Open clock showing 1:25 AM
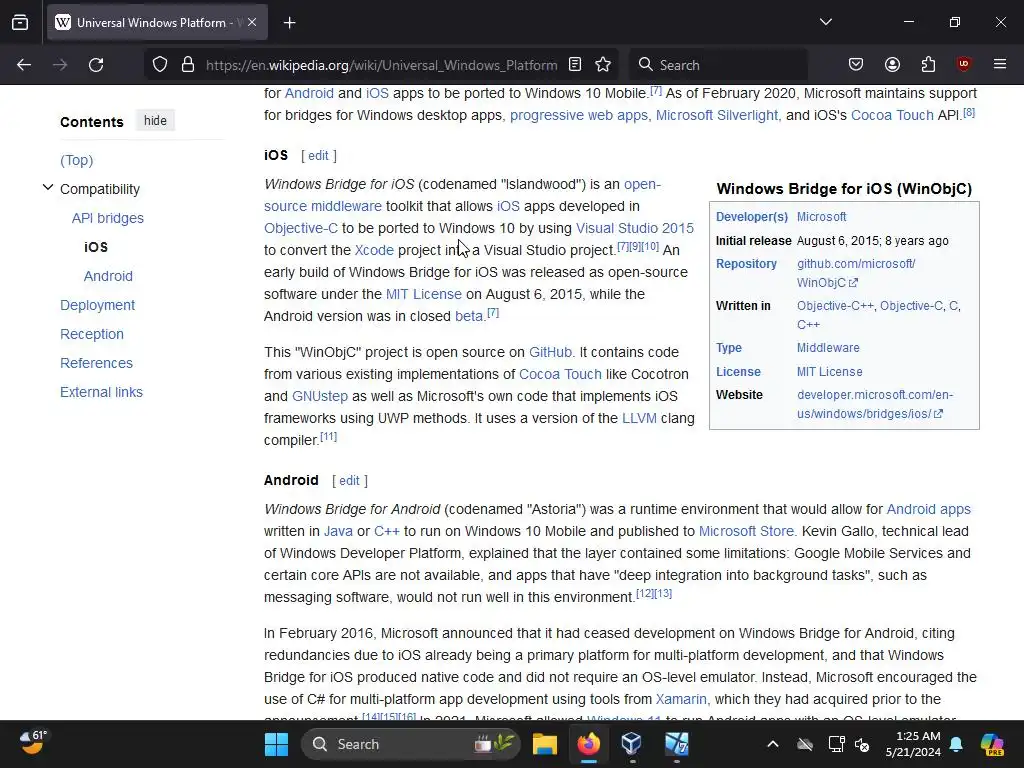Viewport: 1024px width, 768px height. tap(913, 744)
